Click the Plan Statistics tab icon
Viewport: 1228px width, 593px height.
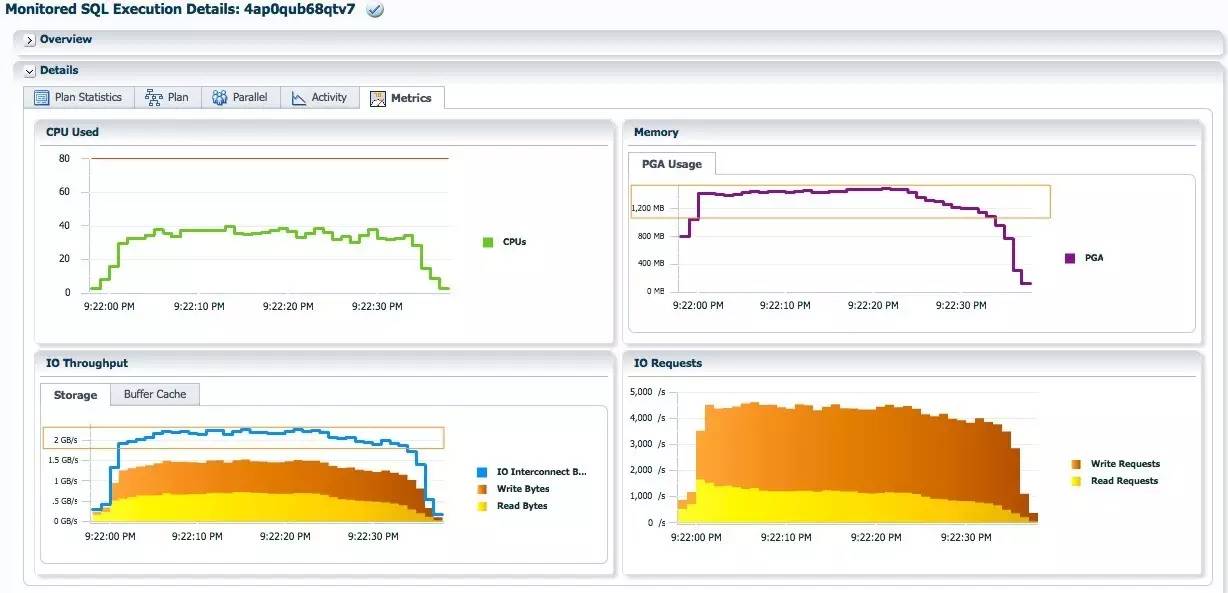coord(42,98)
